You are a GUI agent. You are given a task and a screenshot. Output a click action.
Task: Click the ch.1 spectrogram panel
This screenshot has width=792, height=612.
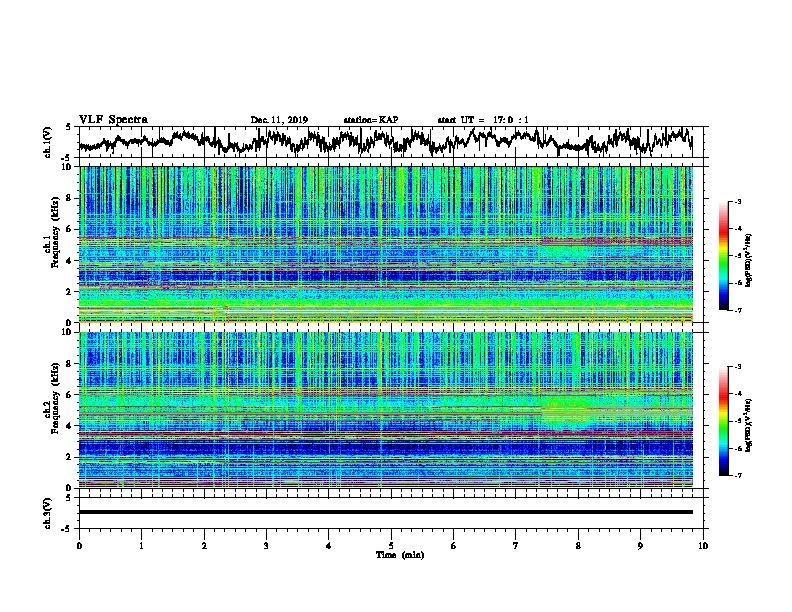click(386, 244)
